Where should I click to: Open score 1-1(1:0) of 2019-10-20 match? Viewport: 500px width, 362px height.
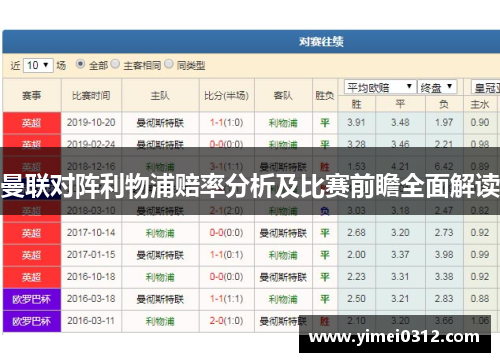click(x=227, y=123)
